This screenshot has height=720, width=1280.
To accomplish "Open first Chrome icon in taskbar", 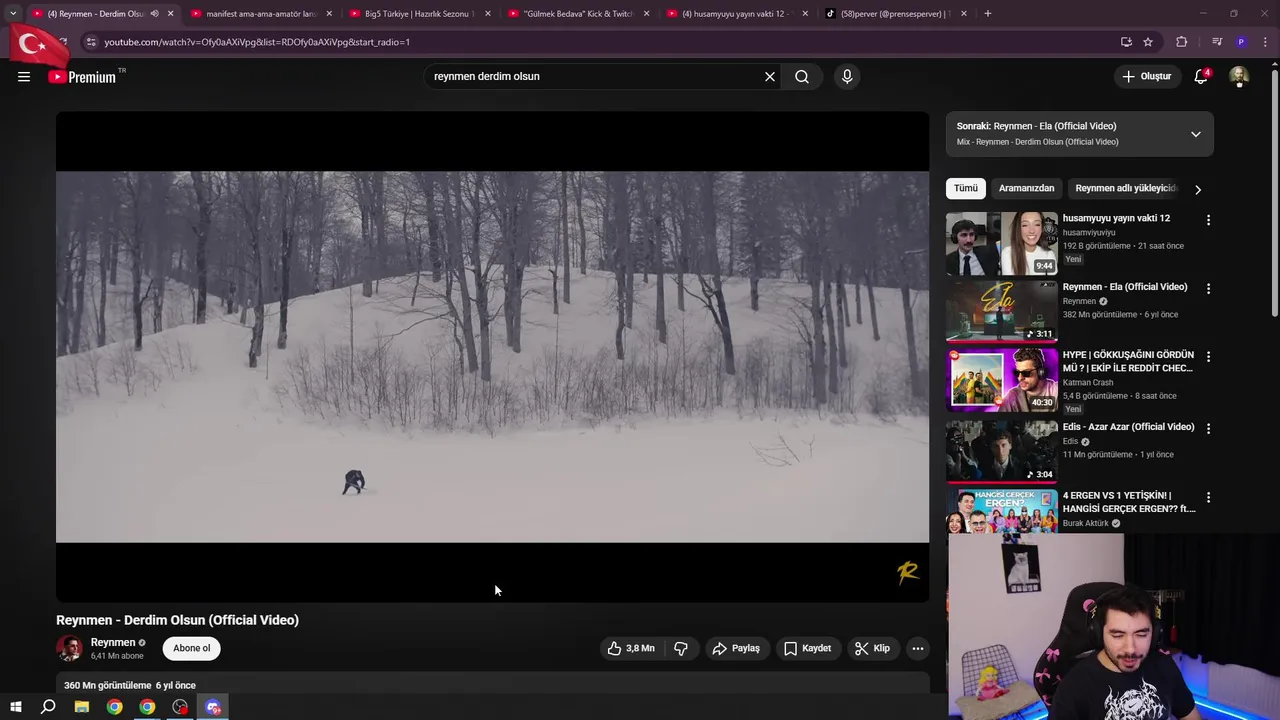I will pyautogui.click(x=115, y=707).
